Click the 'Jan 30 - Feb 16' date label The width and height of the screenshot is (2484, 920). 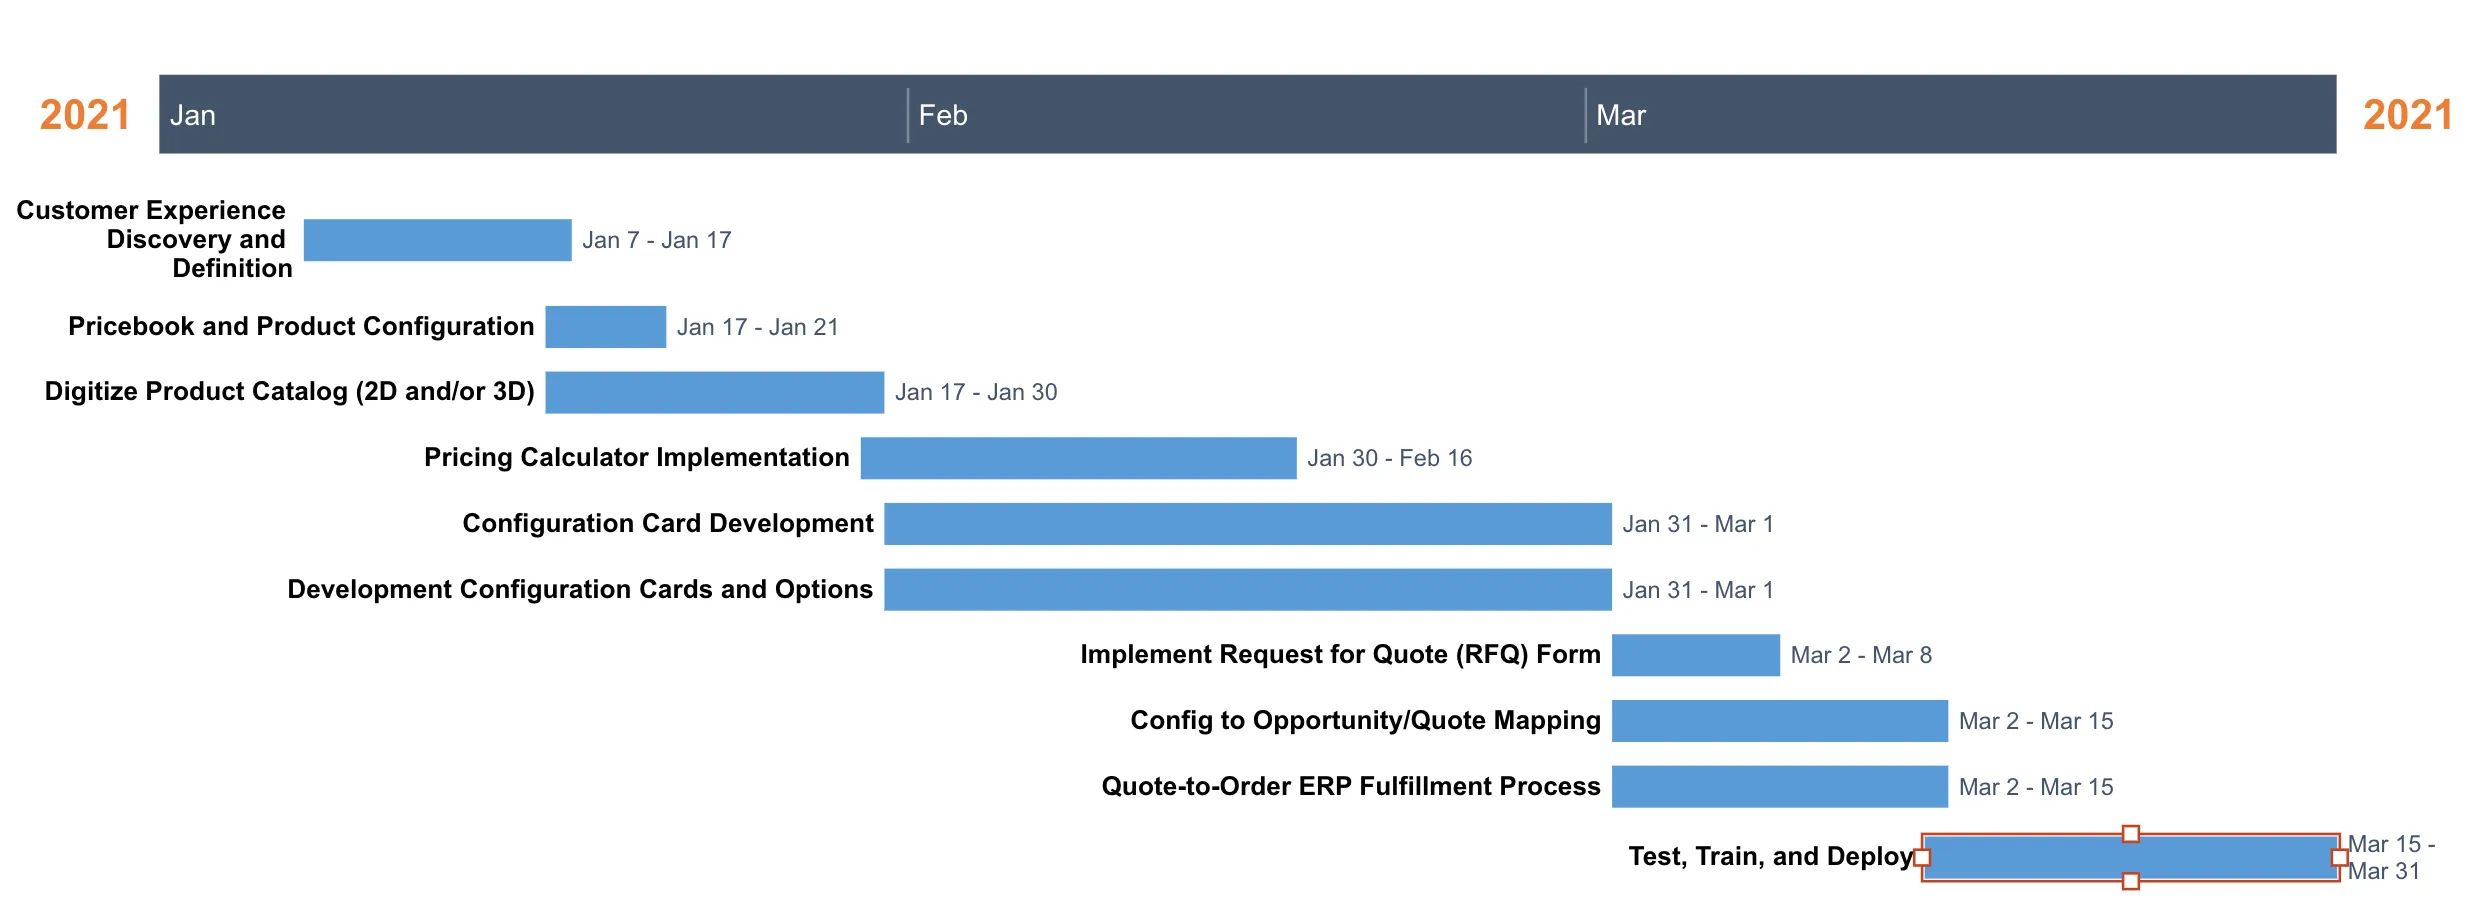1390,458
